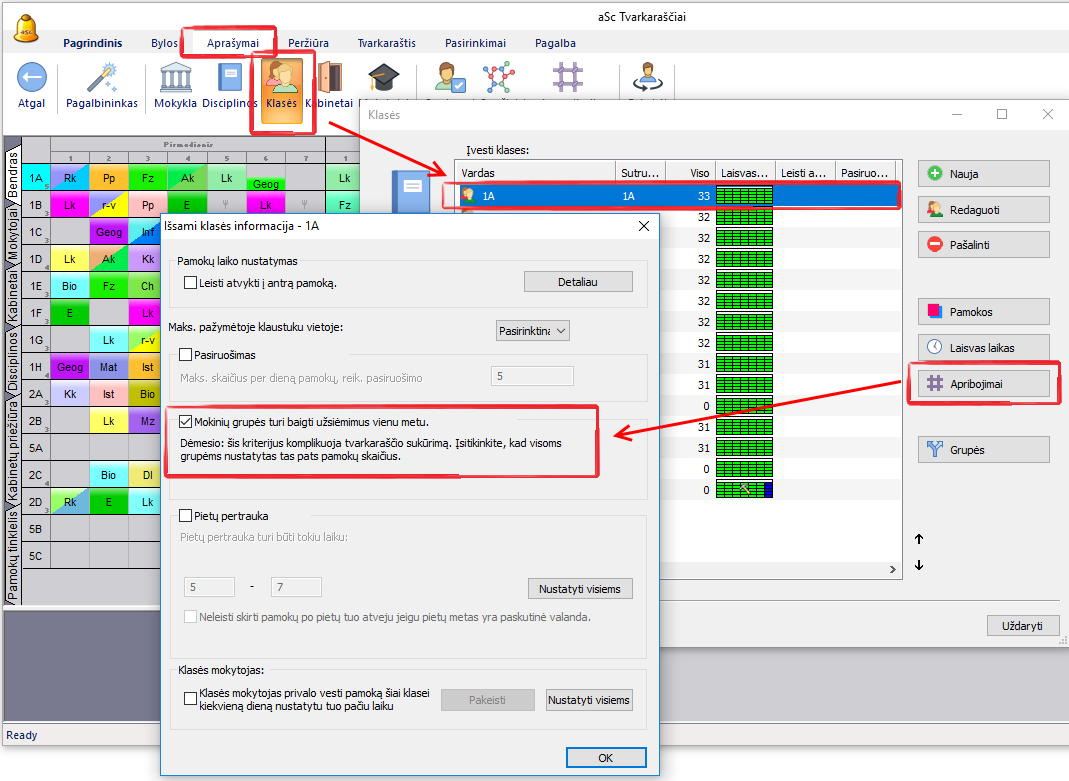
Task: Uncheck Mokinių grupės turi baigti užsiėmimus
Action: (186, 422)
